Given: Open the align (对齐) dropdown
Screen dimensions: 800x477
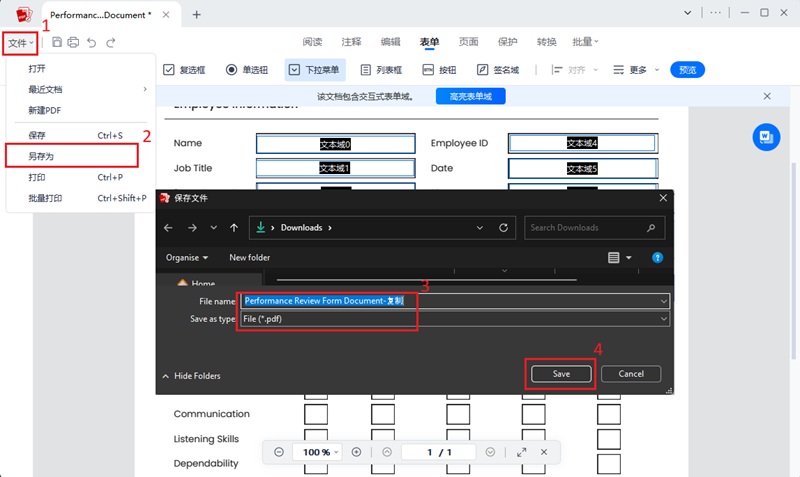Looking at the screenshot, I should coord(574,70).
